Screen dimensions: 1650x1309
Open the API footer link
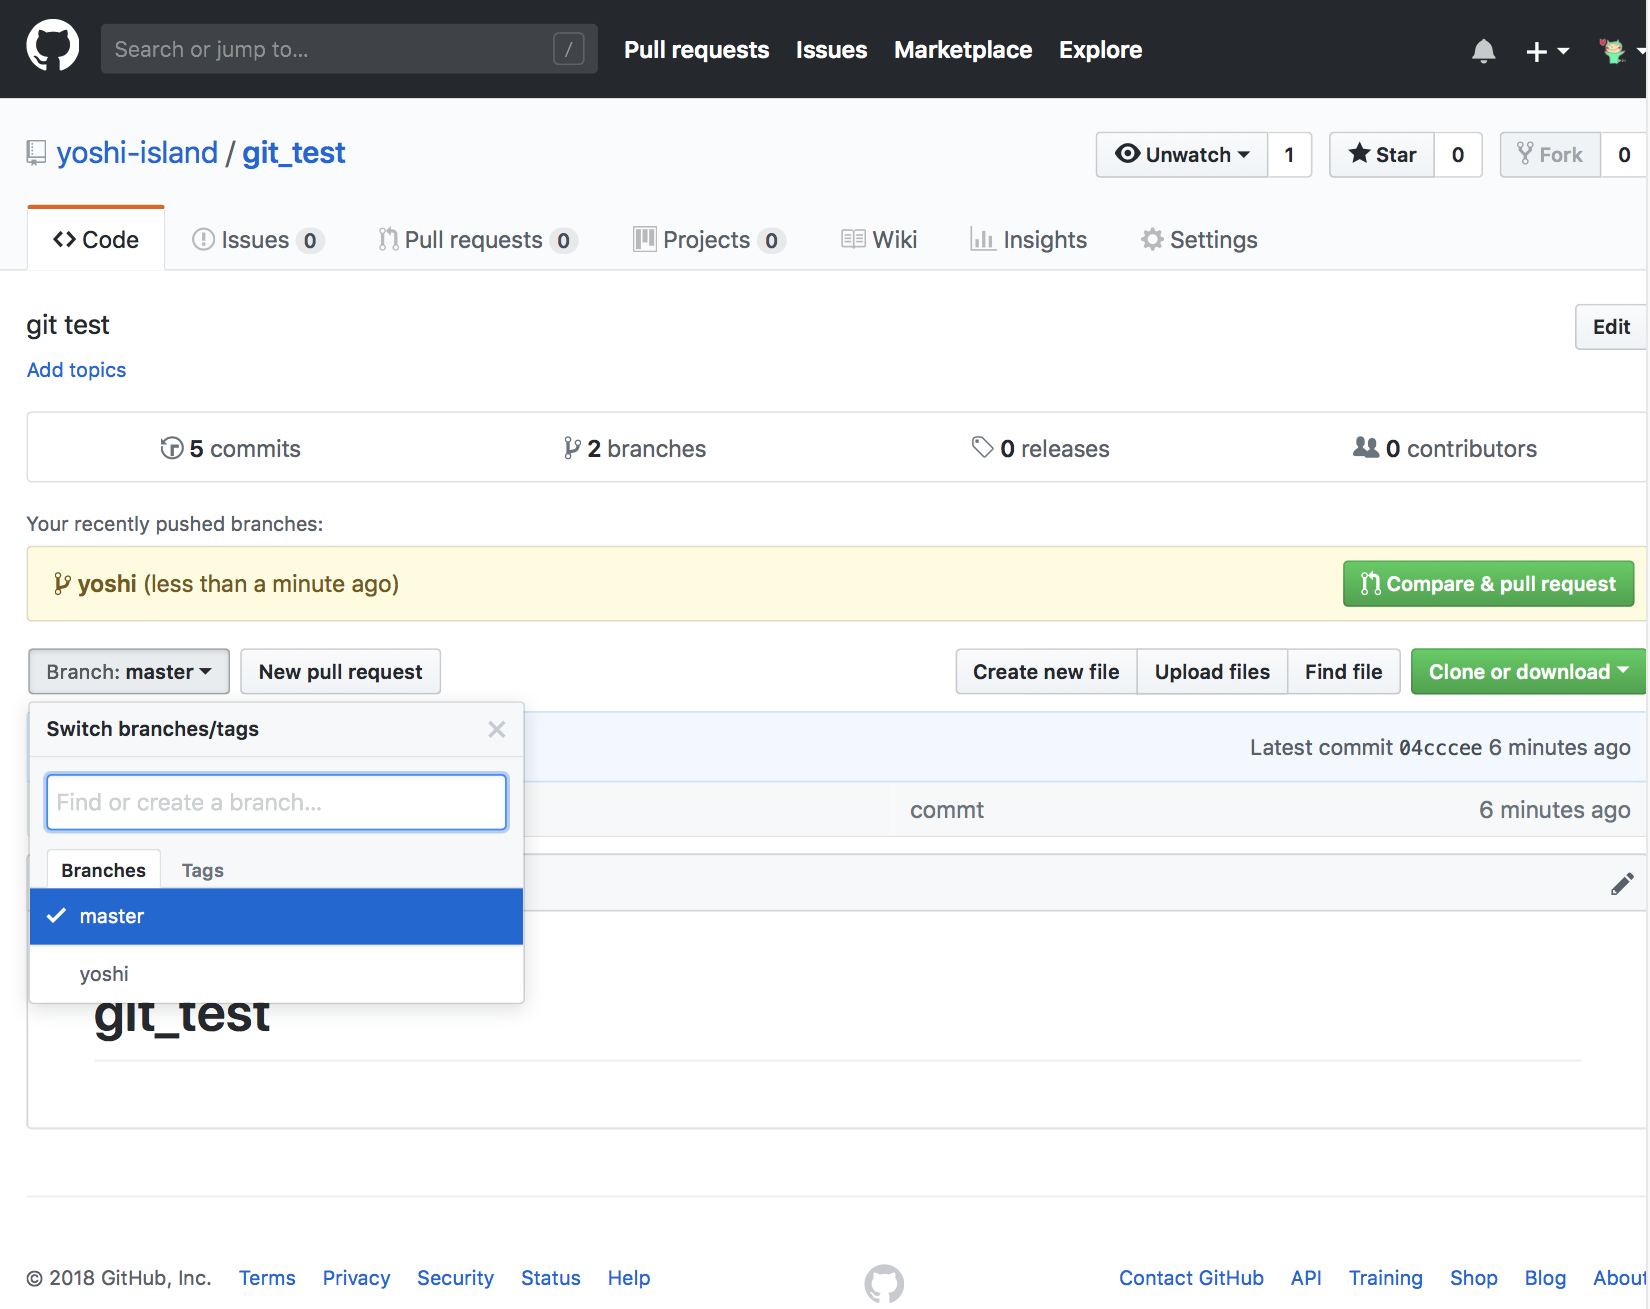click(1306, 1278)
